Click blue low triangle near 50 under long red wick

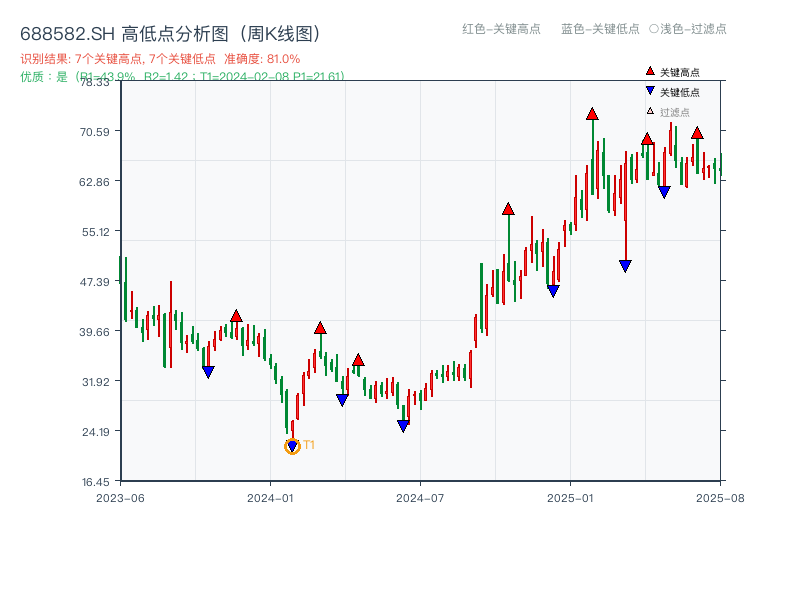pos(625,266)
